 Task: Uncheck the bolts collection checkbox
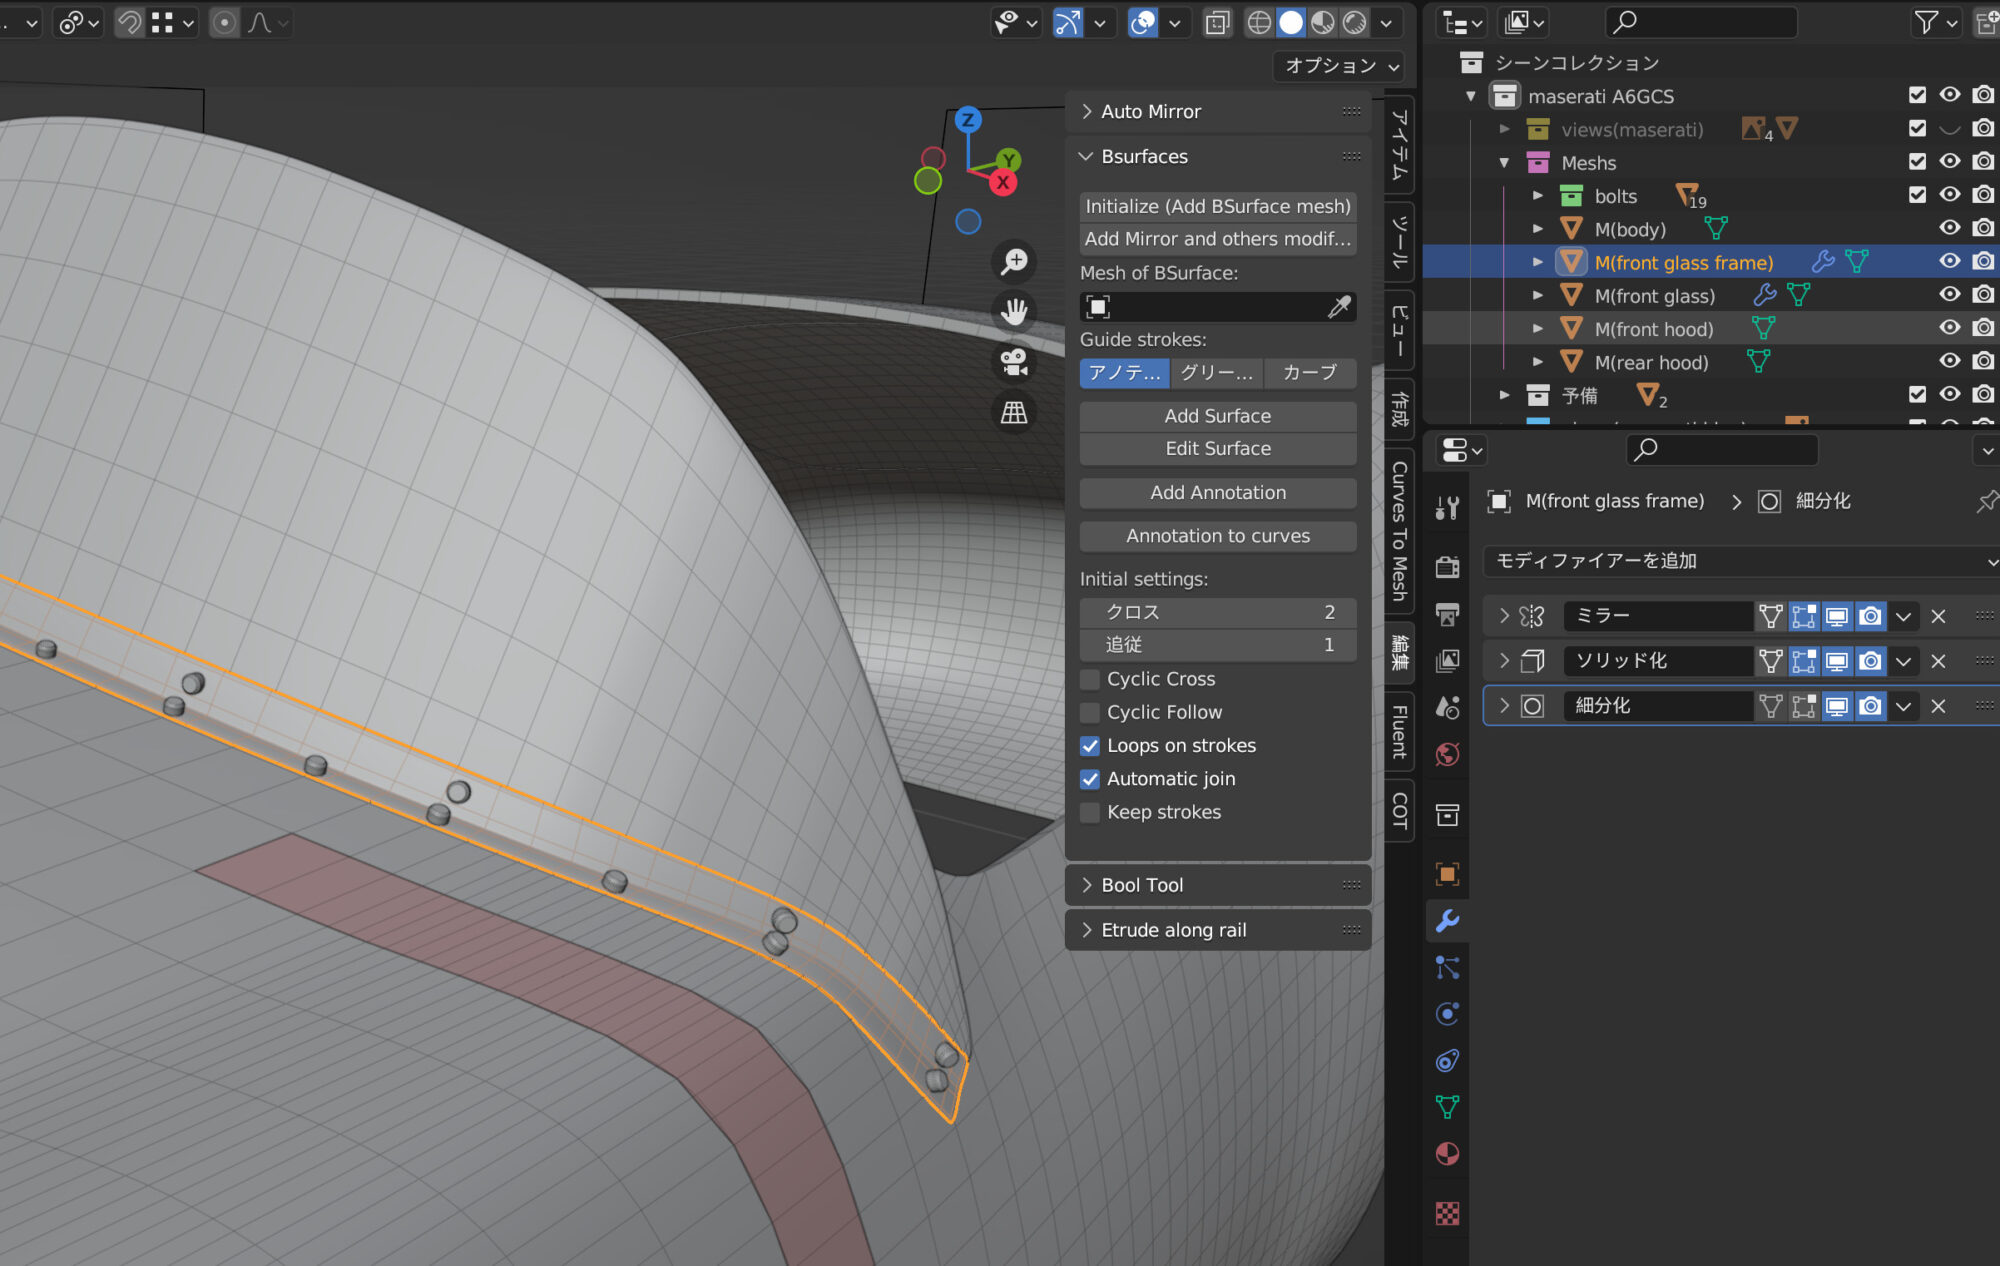click(1917, 195)
